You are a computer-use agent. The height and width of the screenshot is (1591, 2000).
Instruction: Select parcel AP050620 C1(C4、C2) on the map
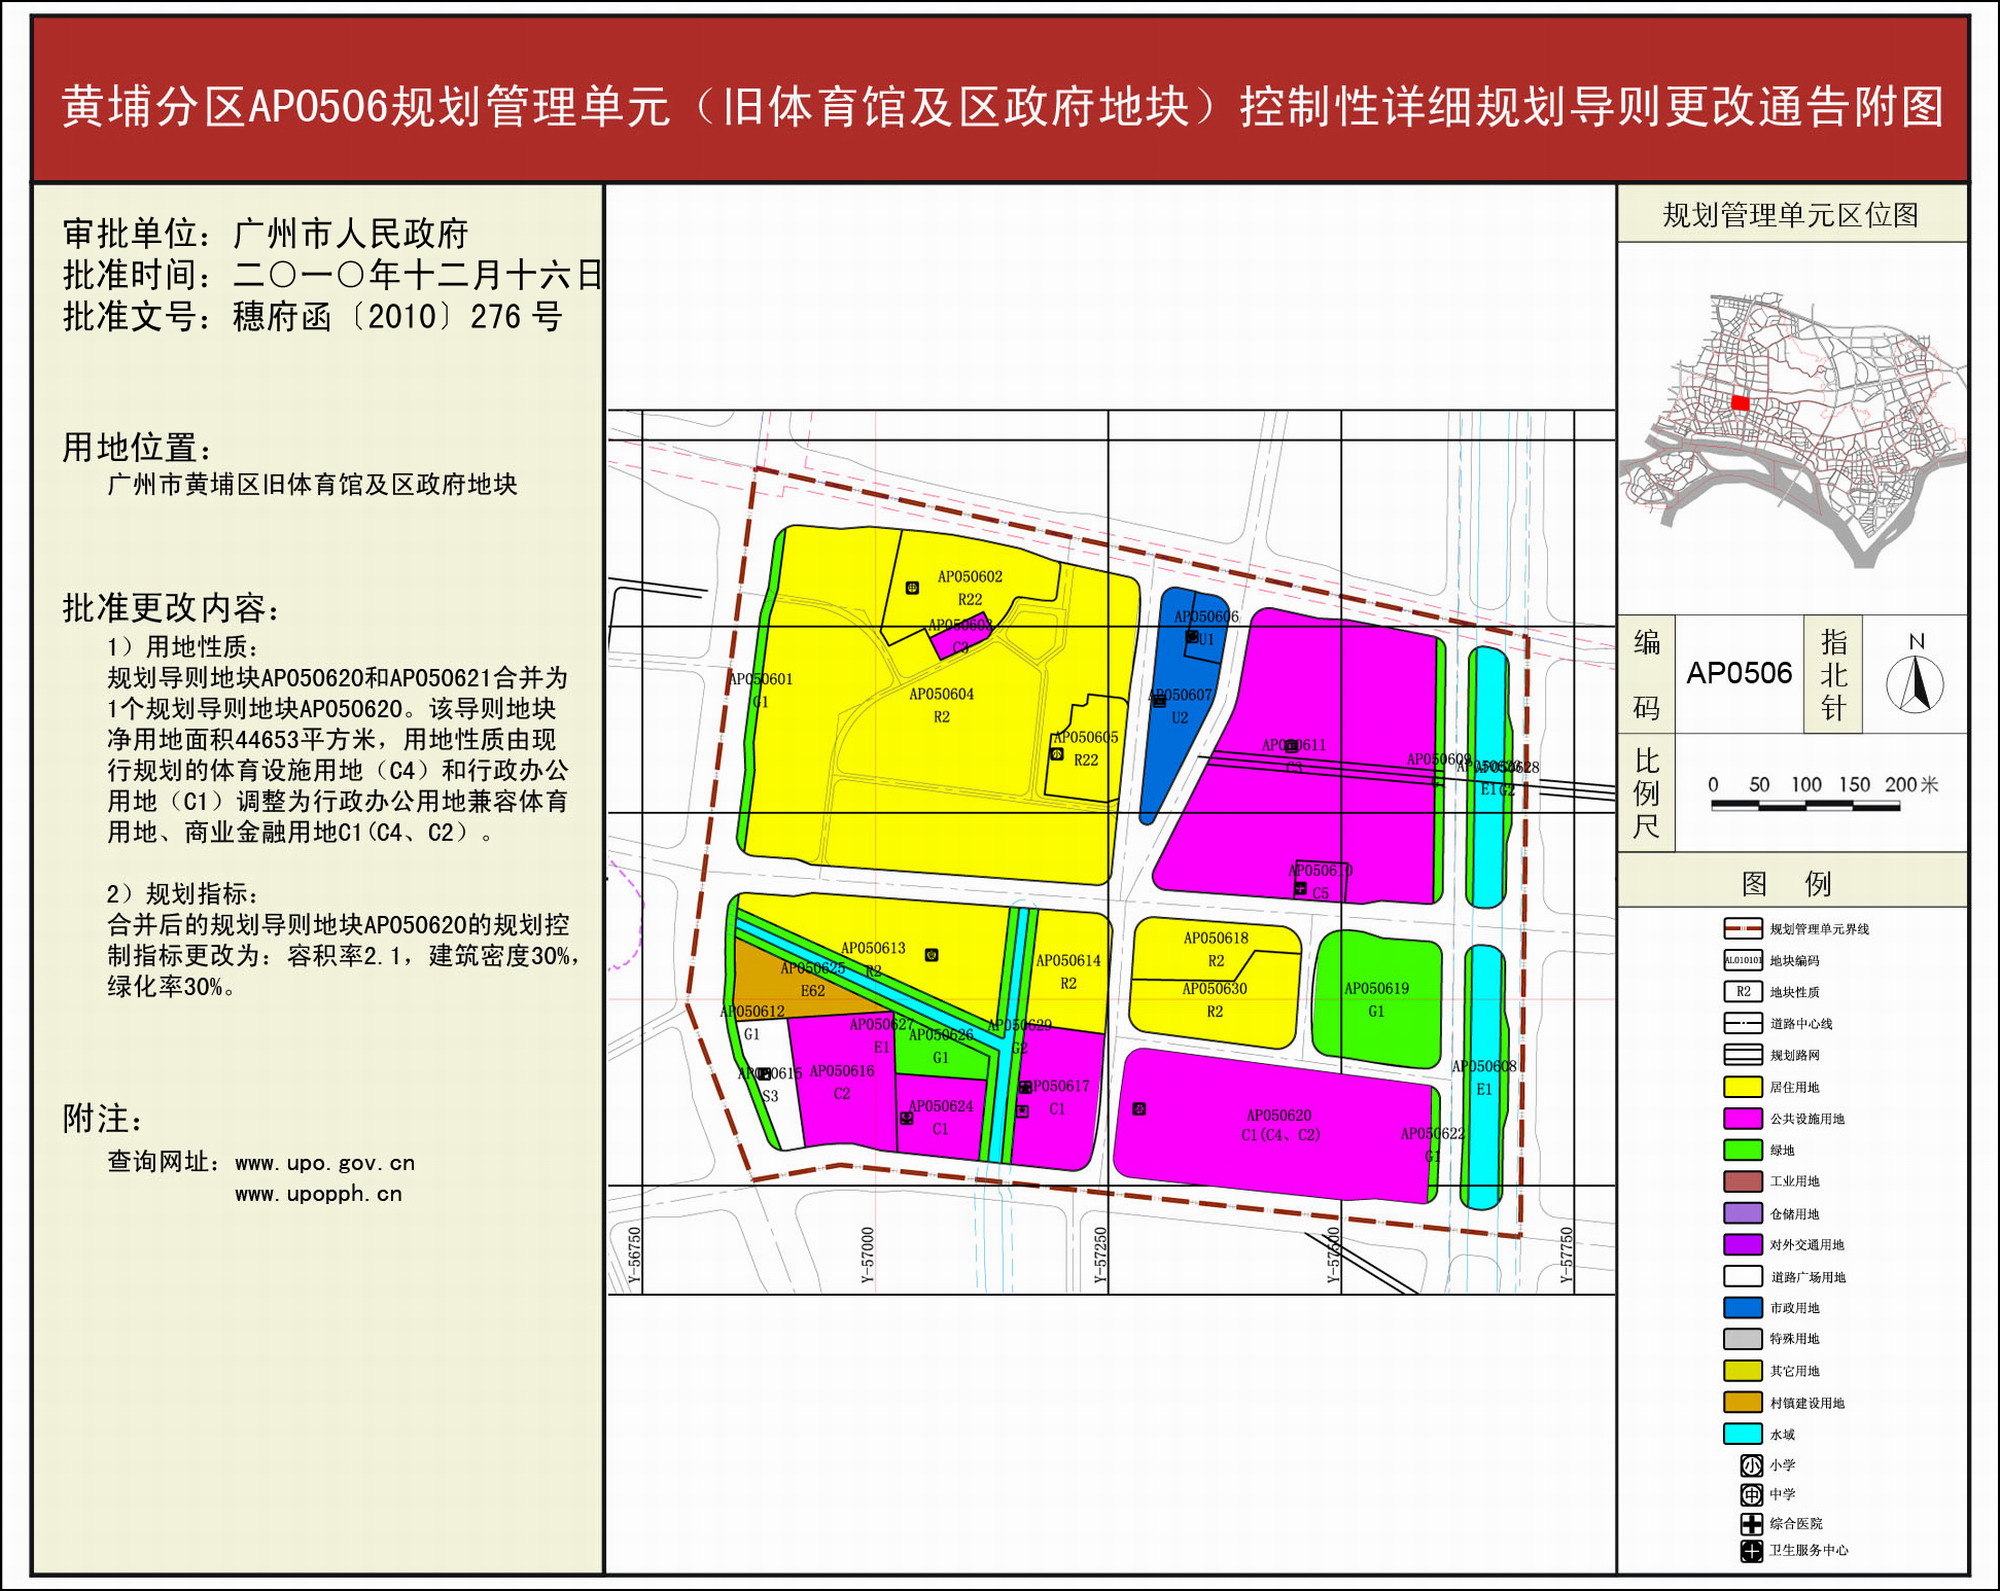pyautogui.click(x=1279, y=1125)
